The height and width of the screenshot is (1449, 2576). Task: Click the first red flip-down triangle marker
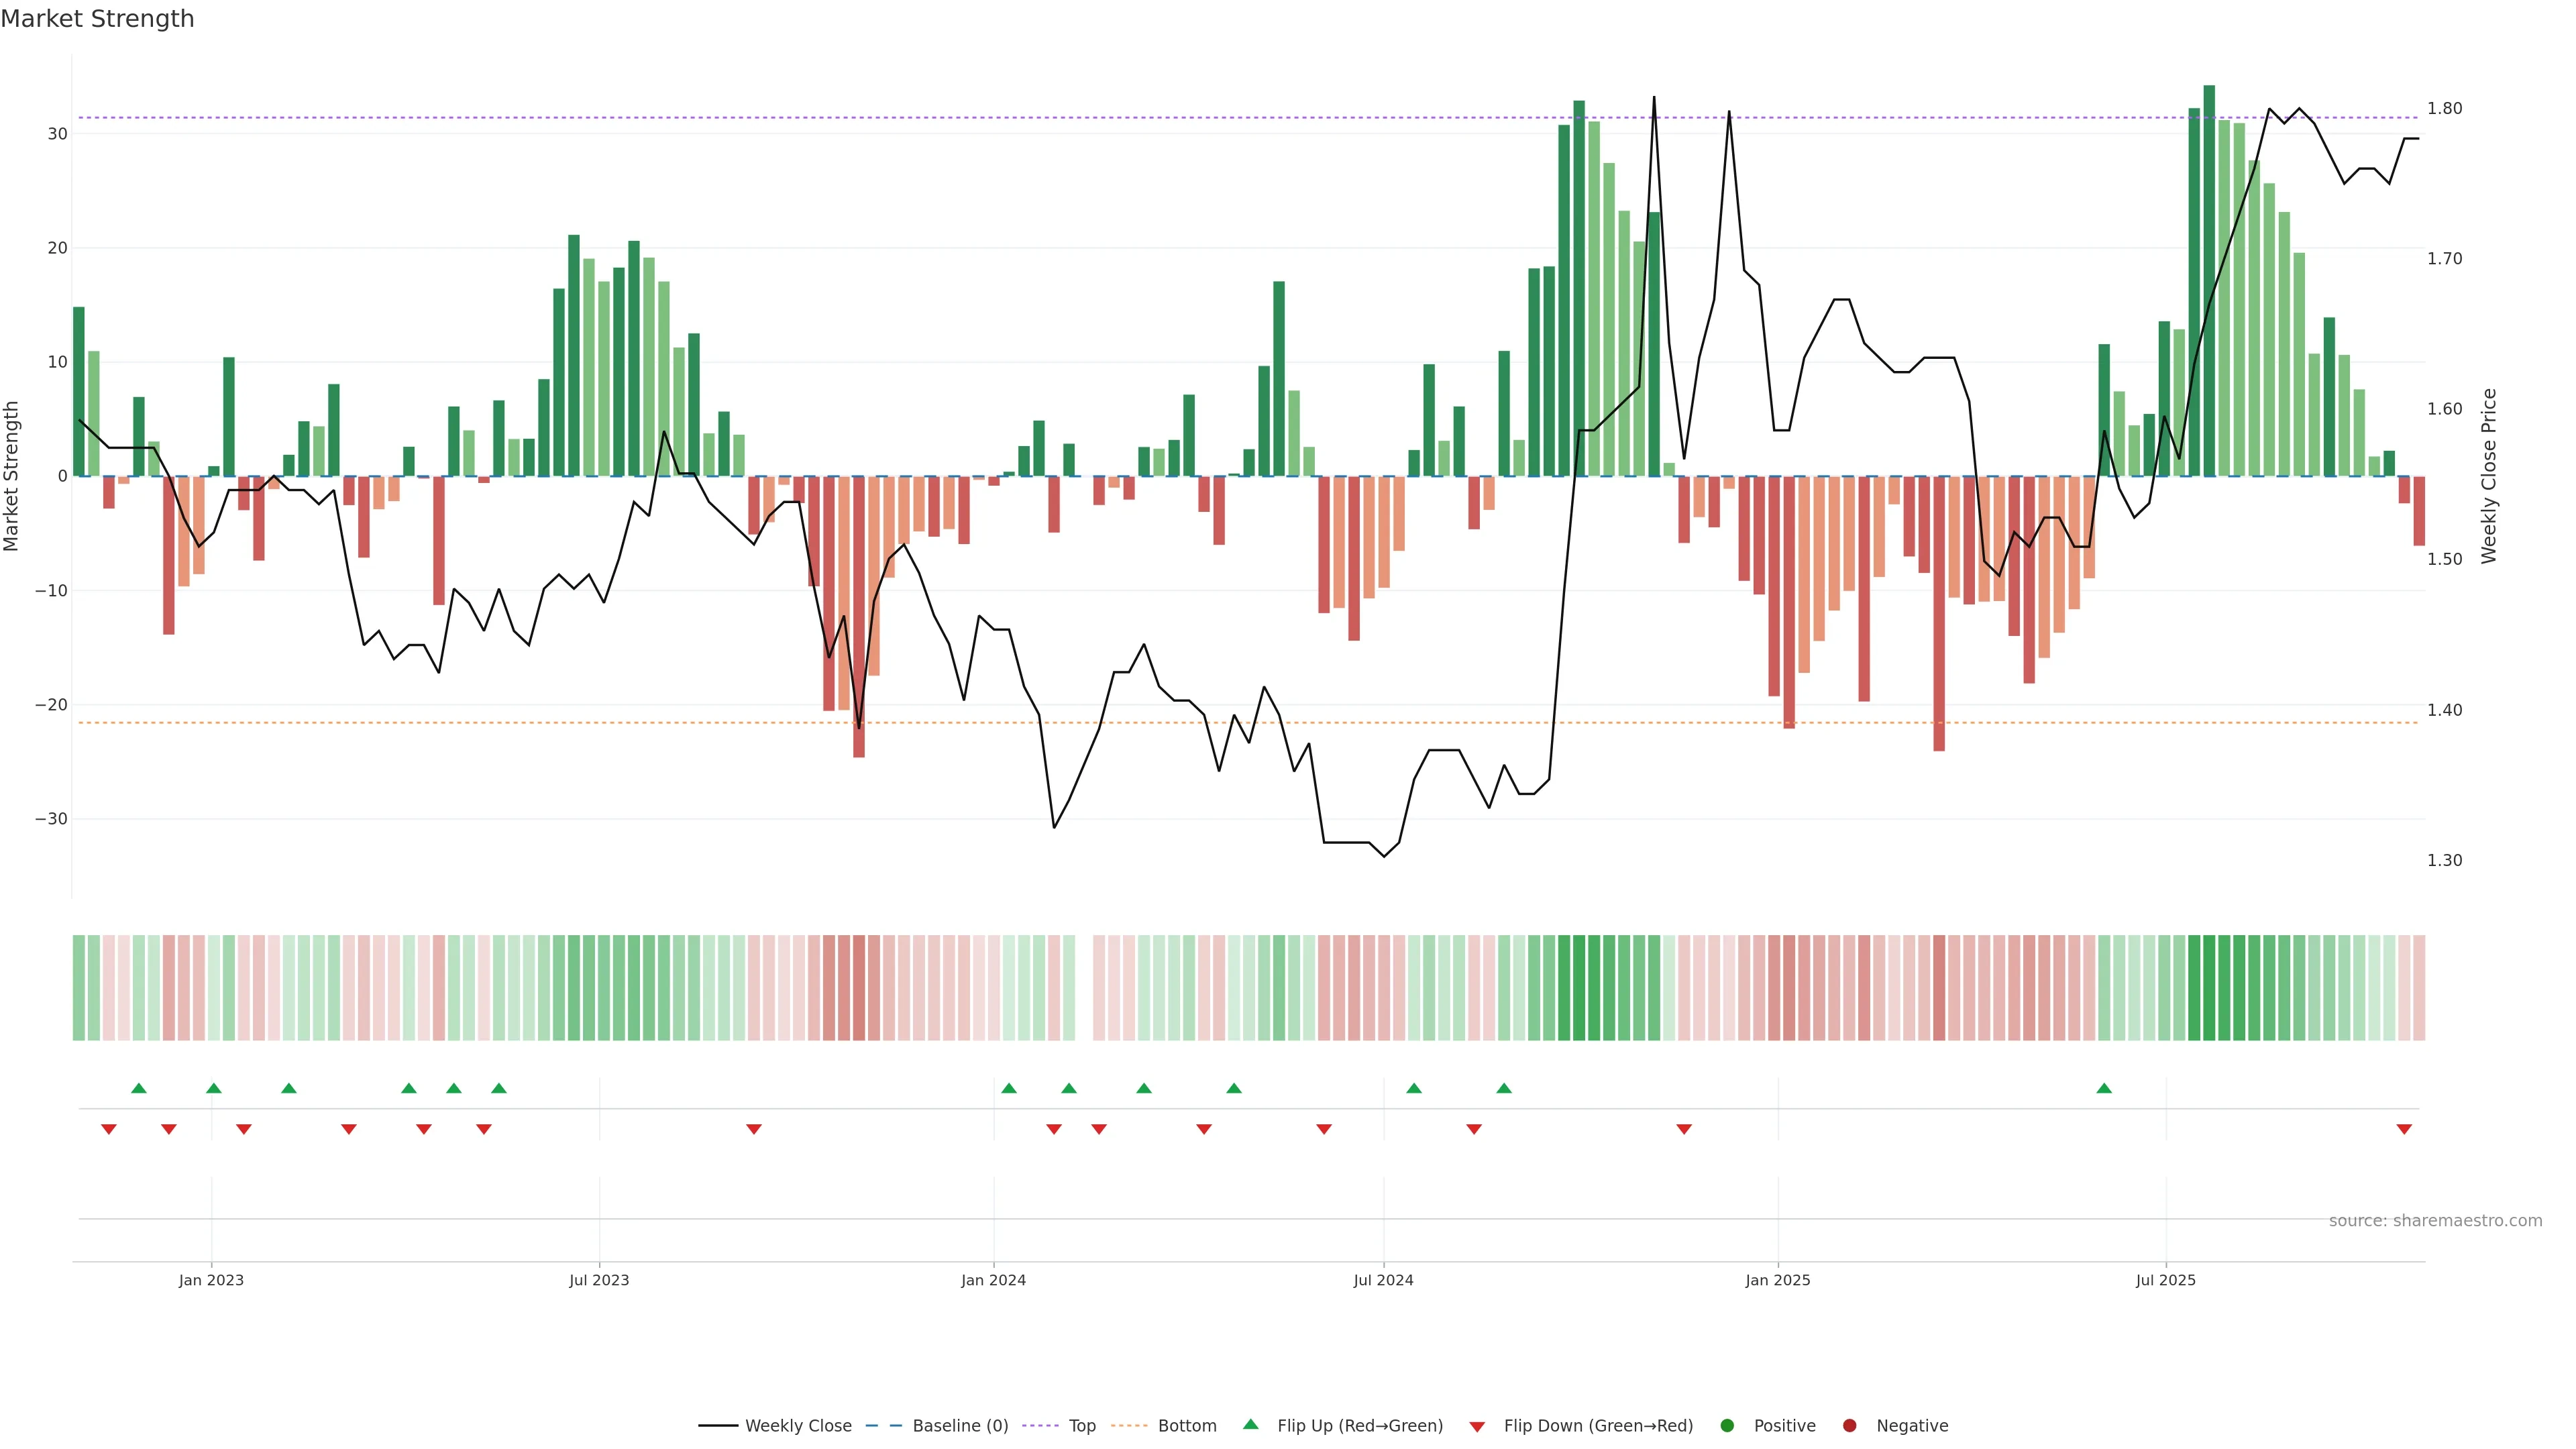click(x=109, y=1129)
